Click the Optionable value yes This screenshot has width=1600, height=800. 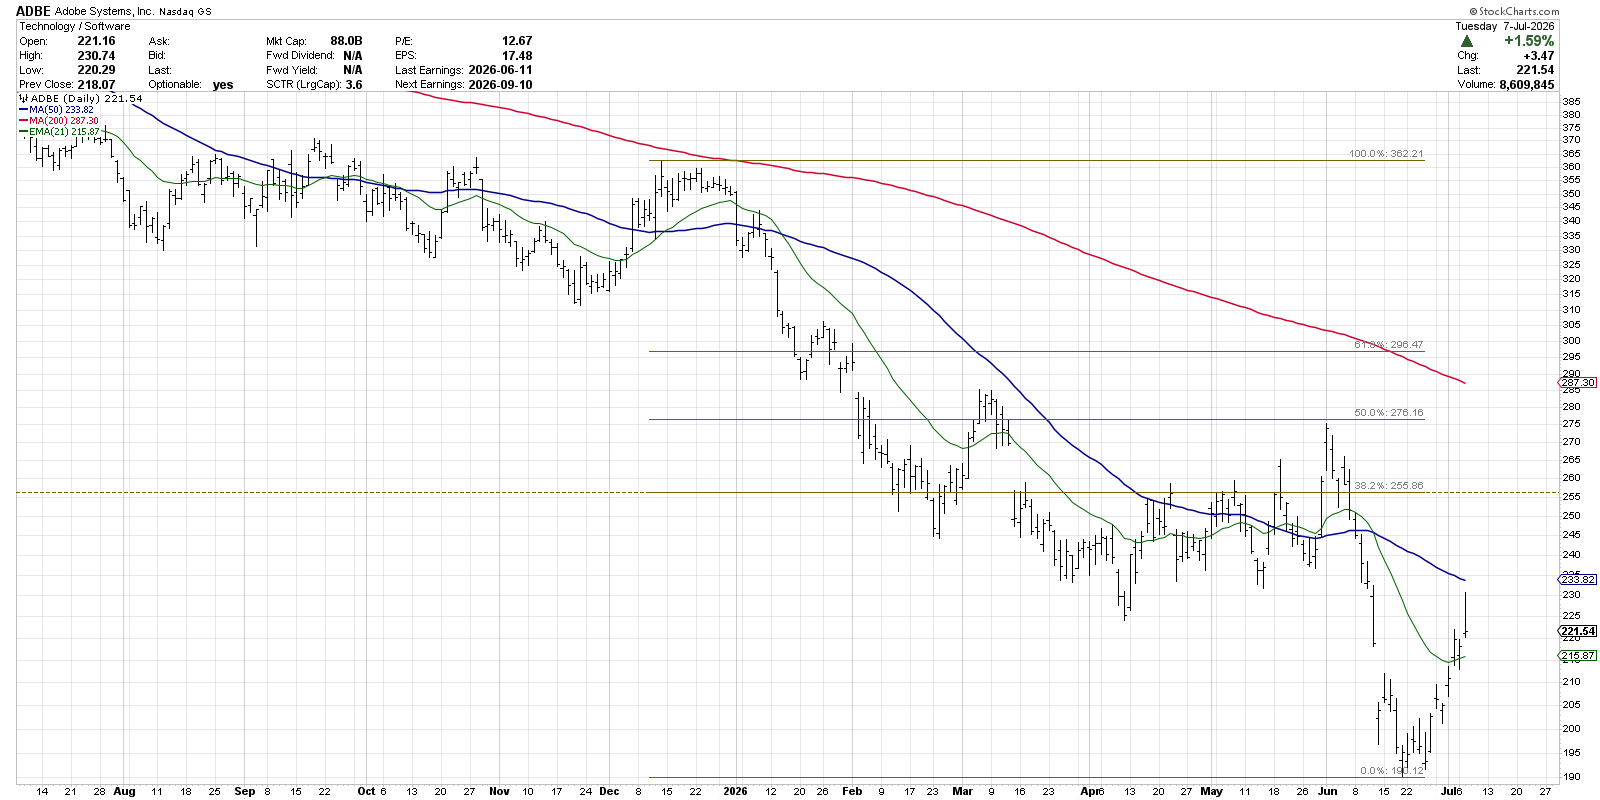click(x=223, y=85)
